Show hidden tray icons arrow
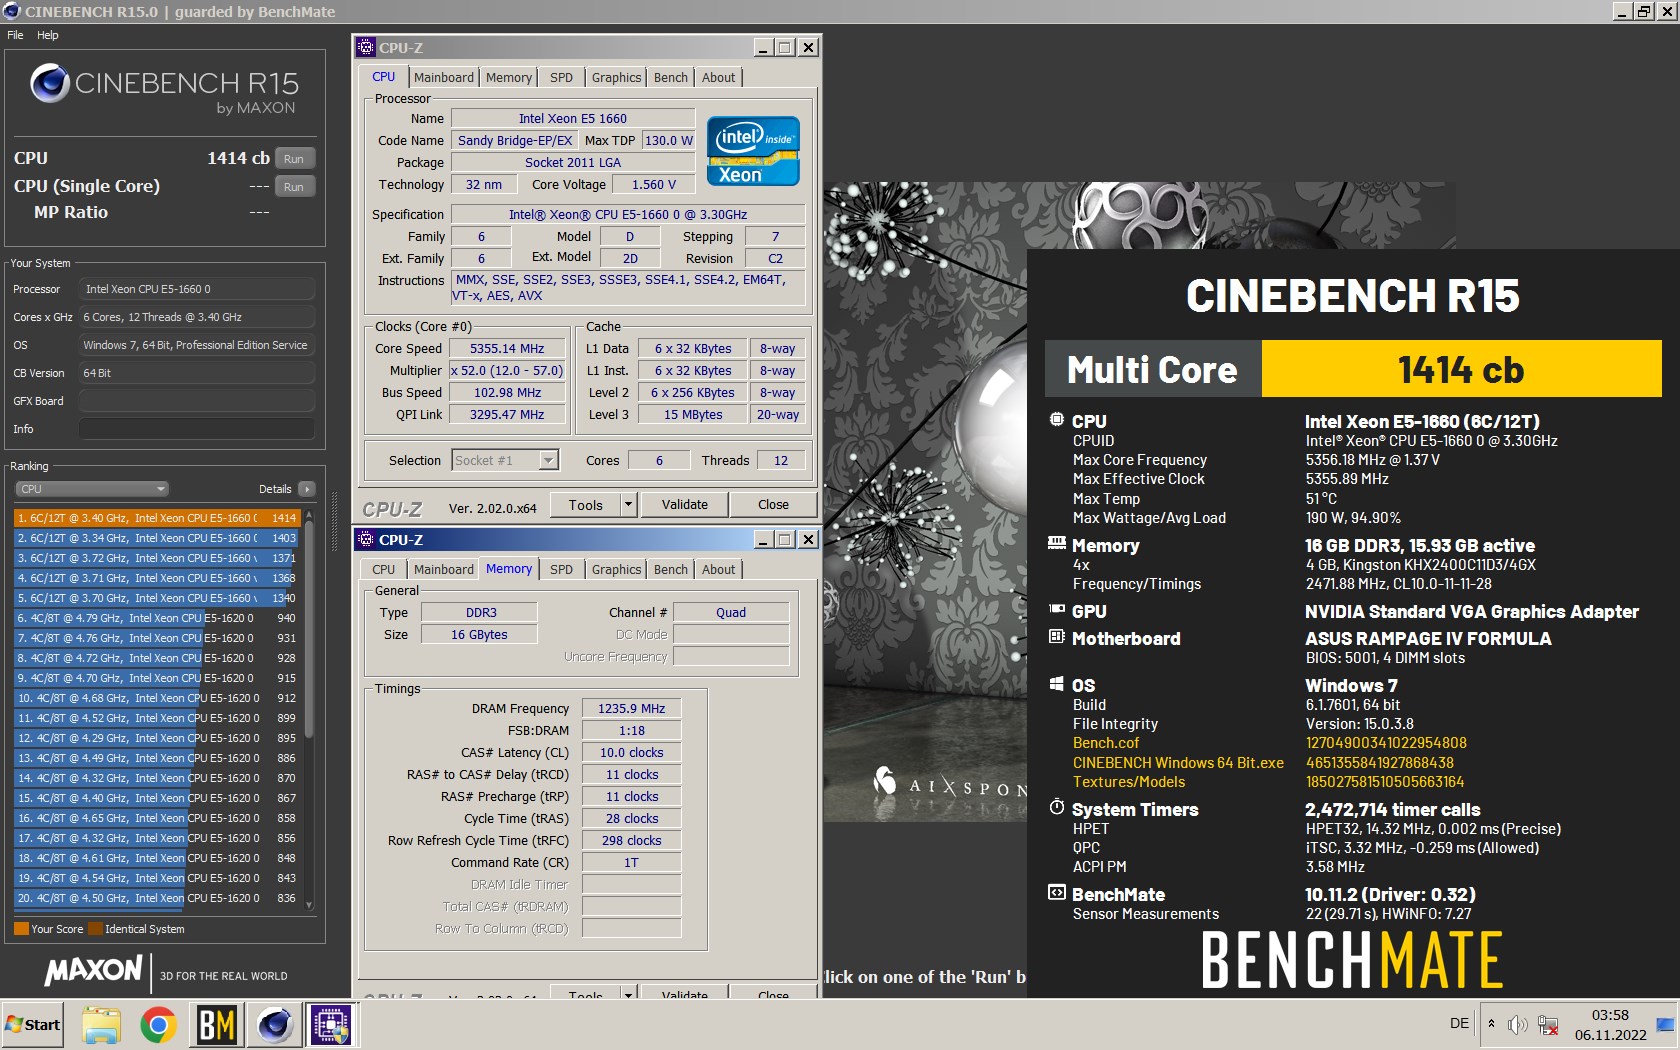This screenshot has height=1050, width=1680. click(1491, 1024)
